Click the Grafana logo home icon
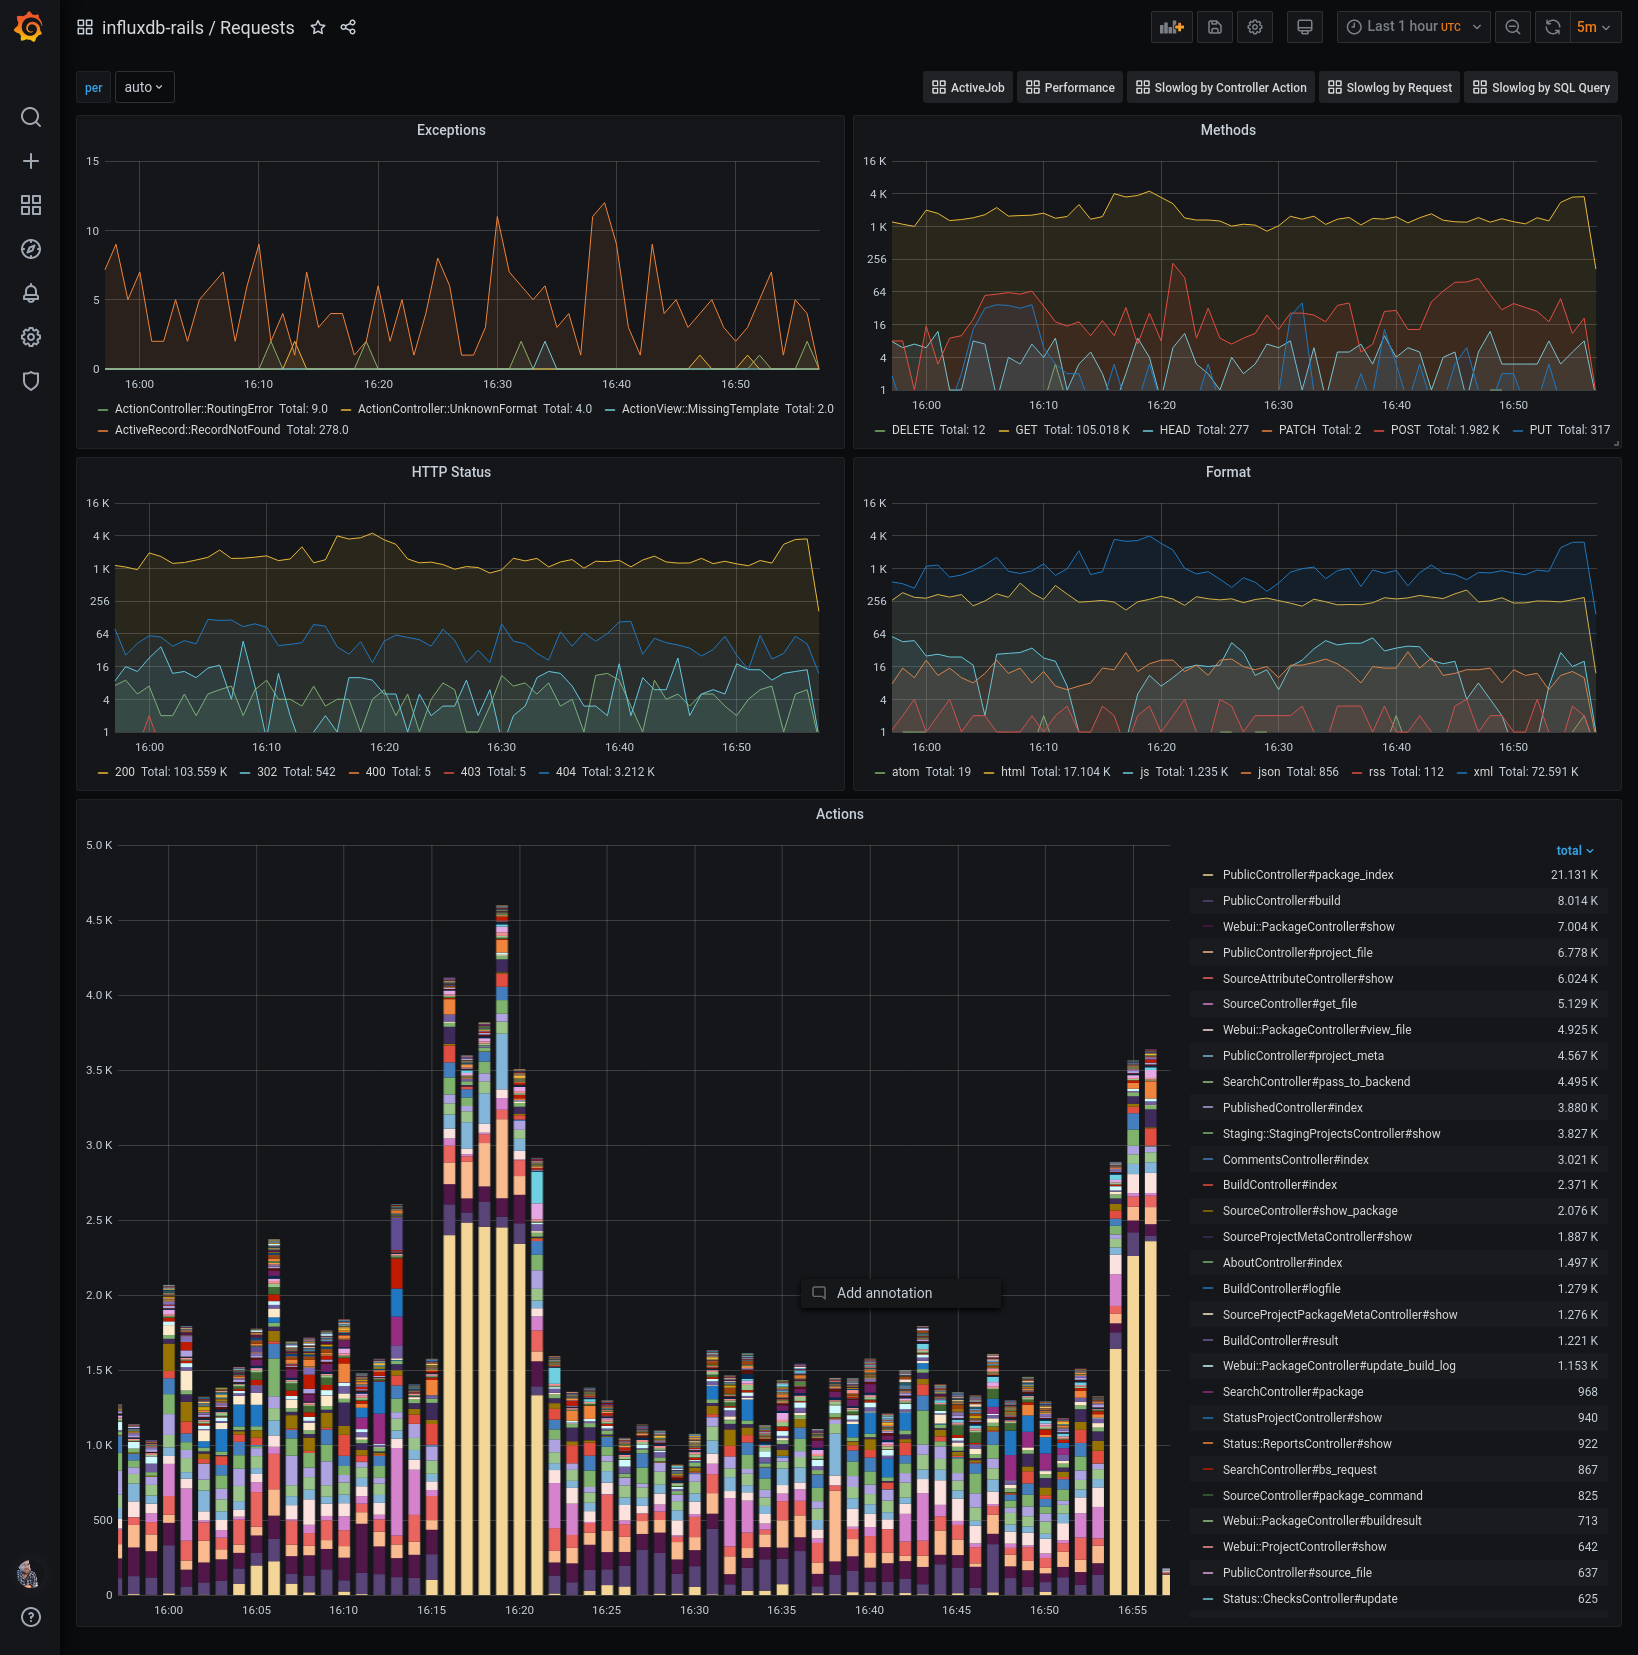 point(29,27)
